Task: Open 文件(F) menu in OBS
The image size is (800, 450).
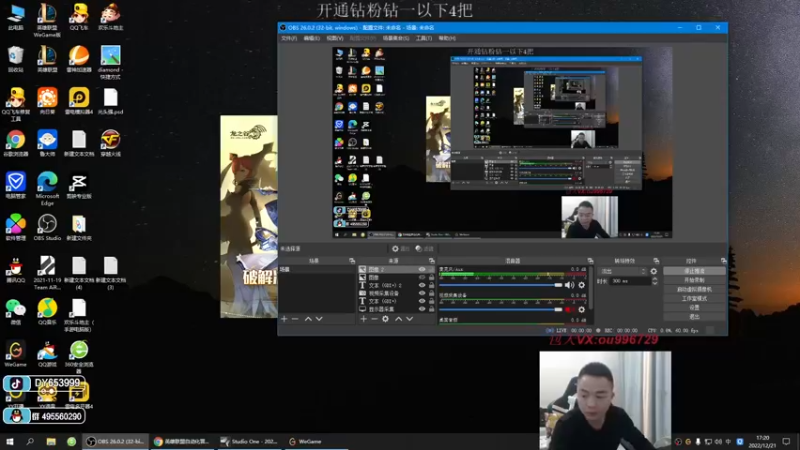Action: (x=289, y=38)
